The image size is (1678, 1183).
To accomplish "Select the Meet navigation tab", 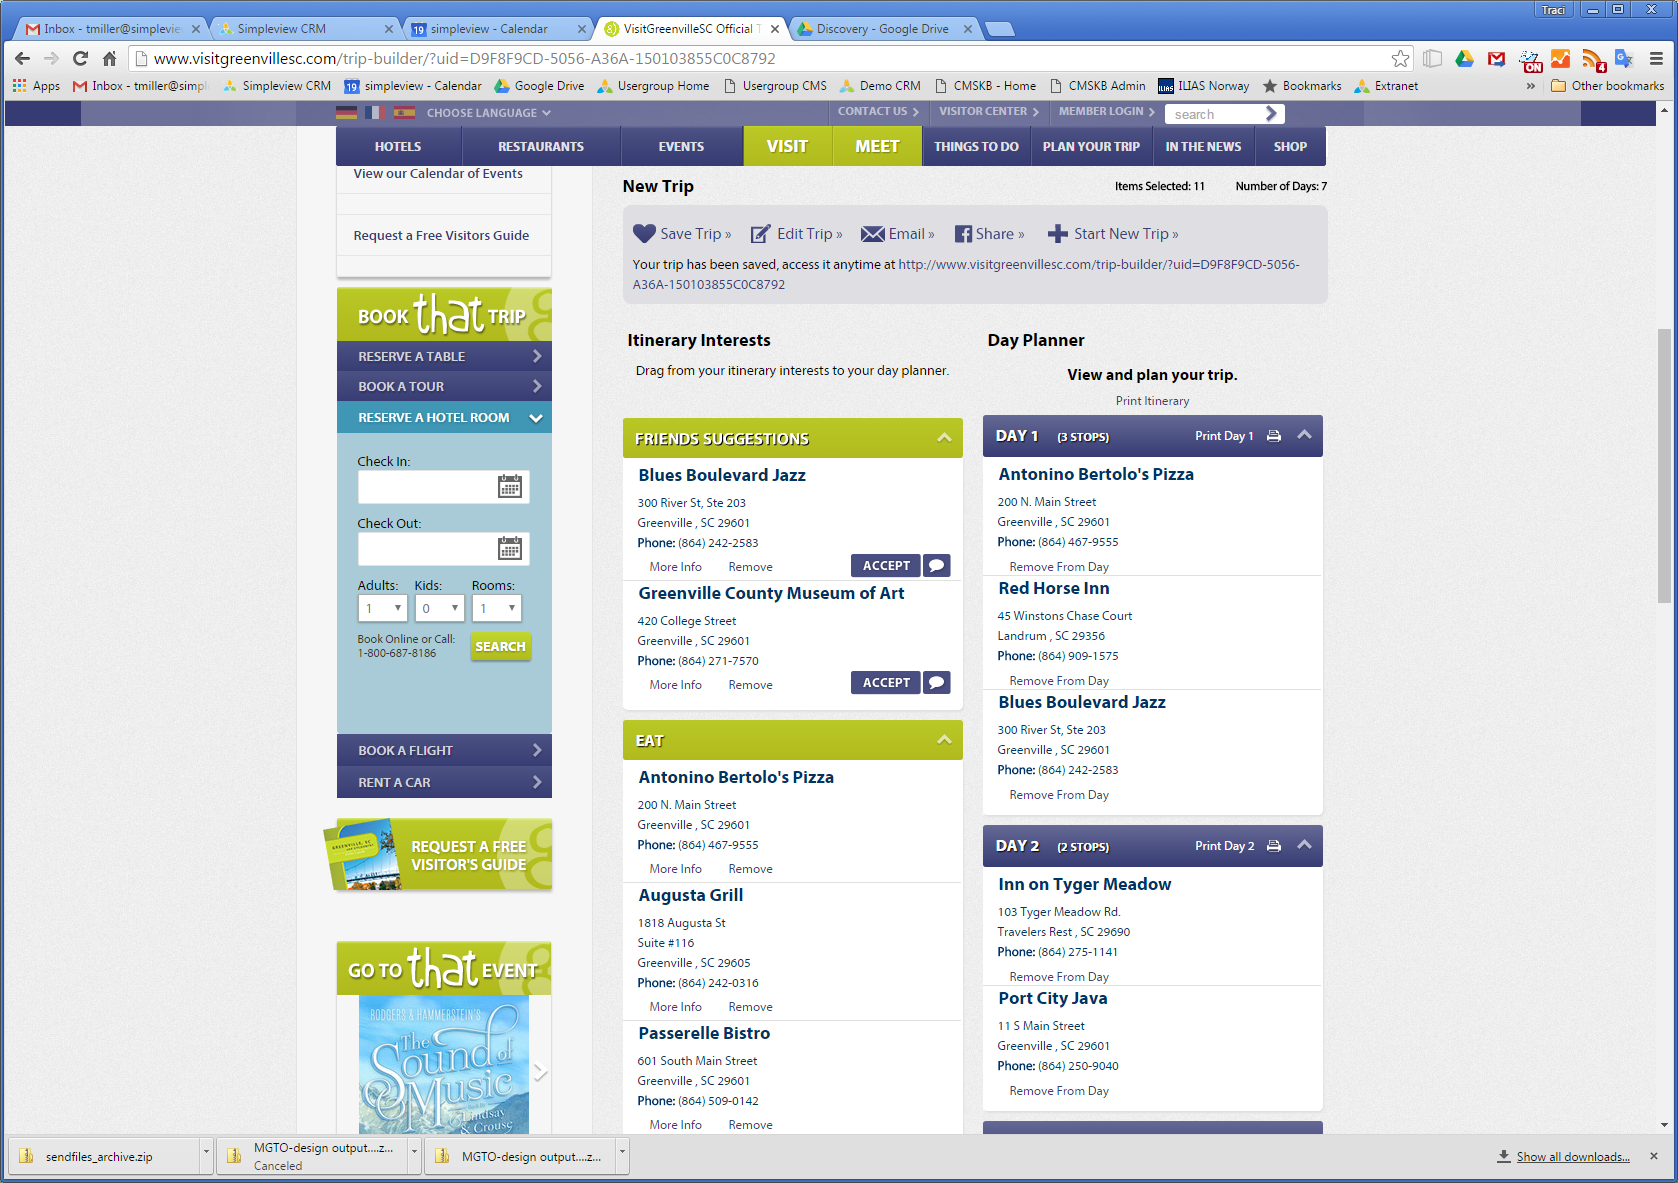I will coord(877,146).
